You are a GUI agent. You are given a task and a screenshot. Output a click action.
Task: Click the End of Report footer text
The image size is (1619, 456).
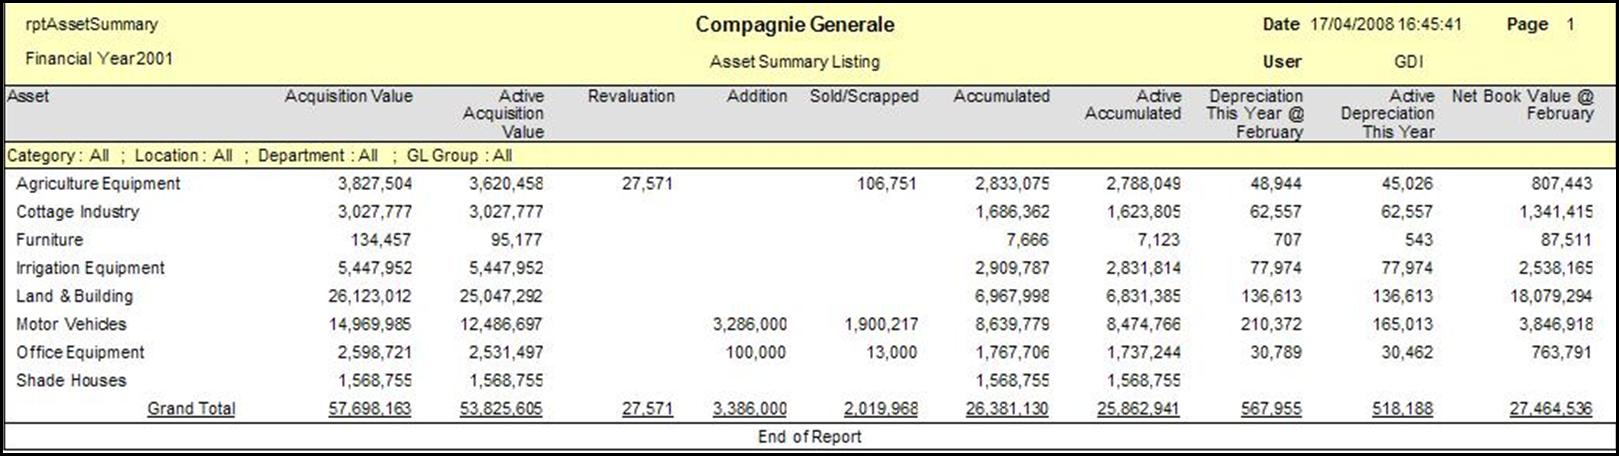coord(809,436)
